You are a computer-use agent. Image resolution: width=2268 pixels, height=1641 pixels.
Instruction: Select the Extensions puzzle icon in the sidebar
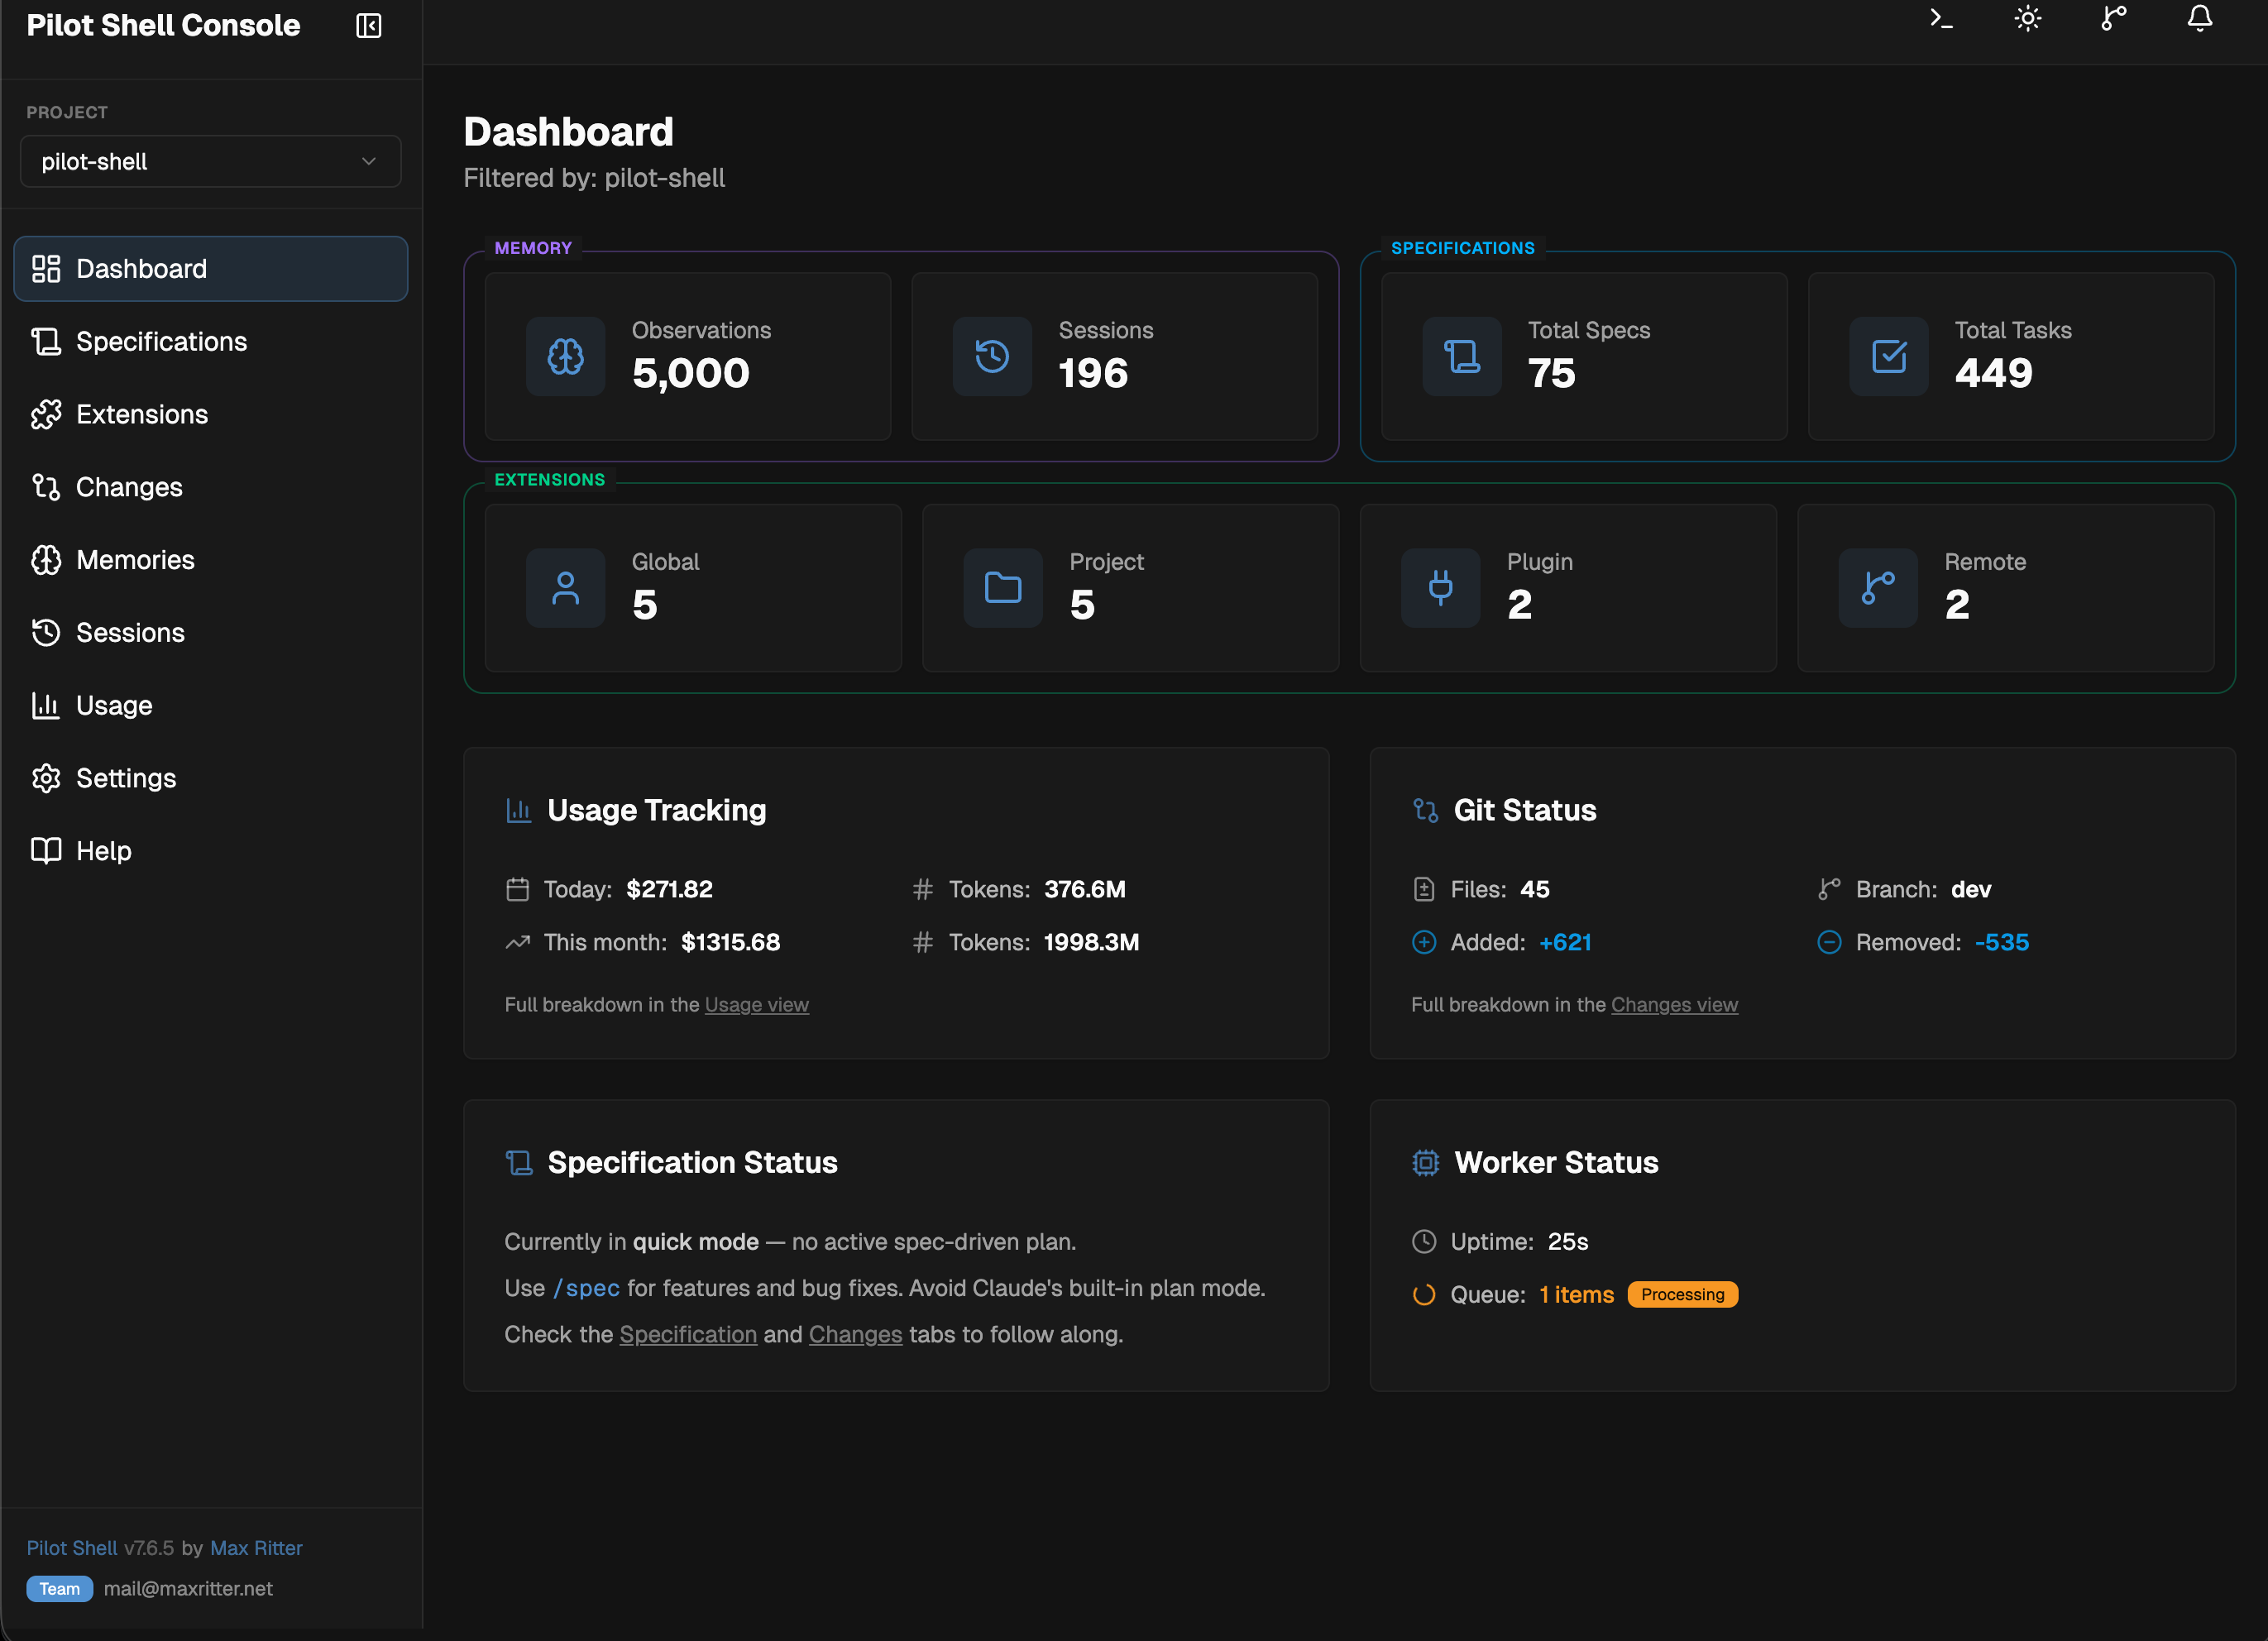click(46, 414)
